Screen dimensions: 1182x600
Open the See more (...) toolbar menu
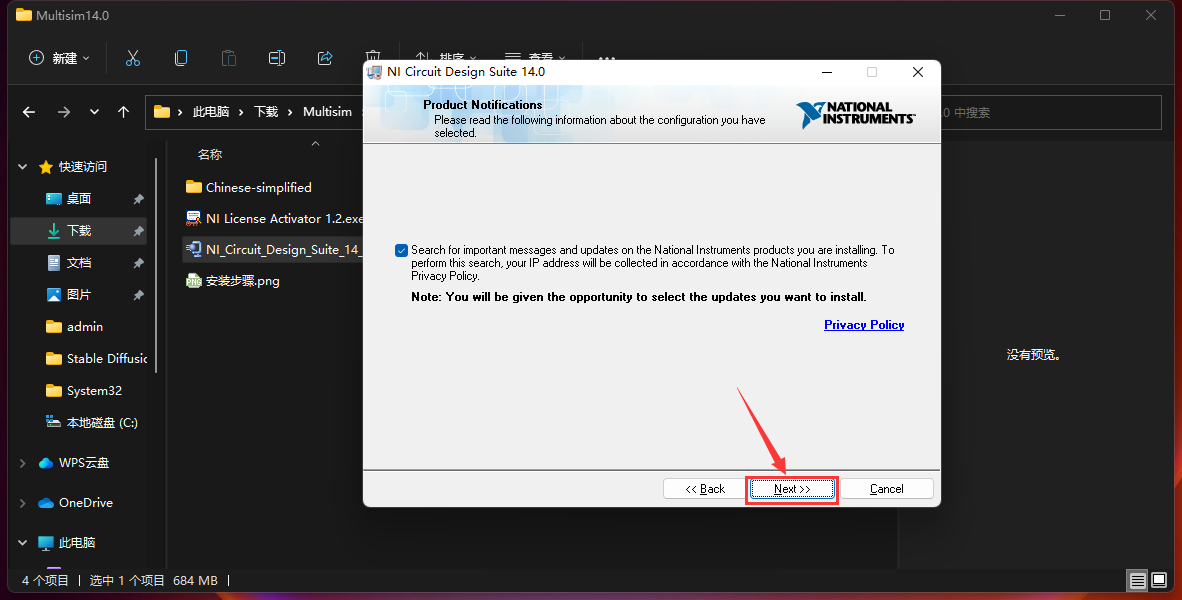pyautogui.click(x=607, y=58)
